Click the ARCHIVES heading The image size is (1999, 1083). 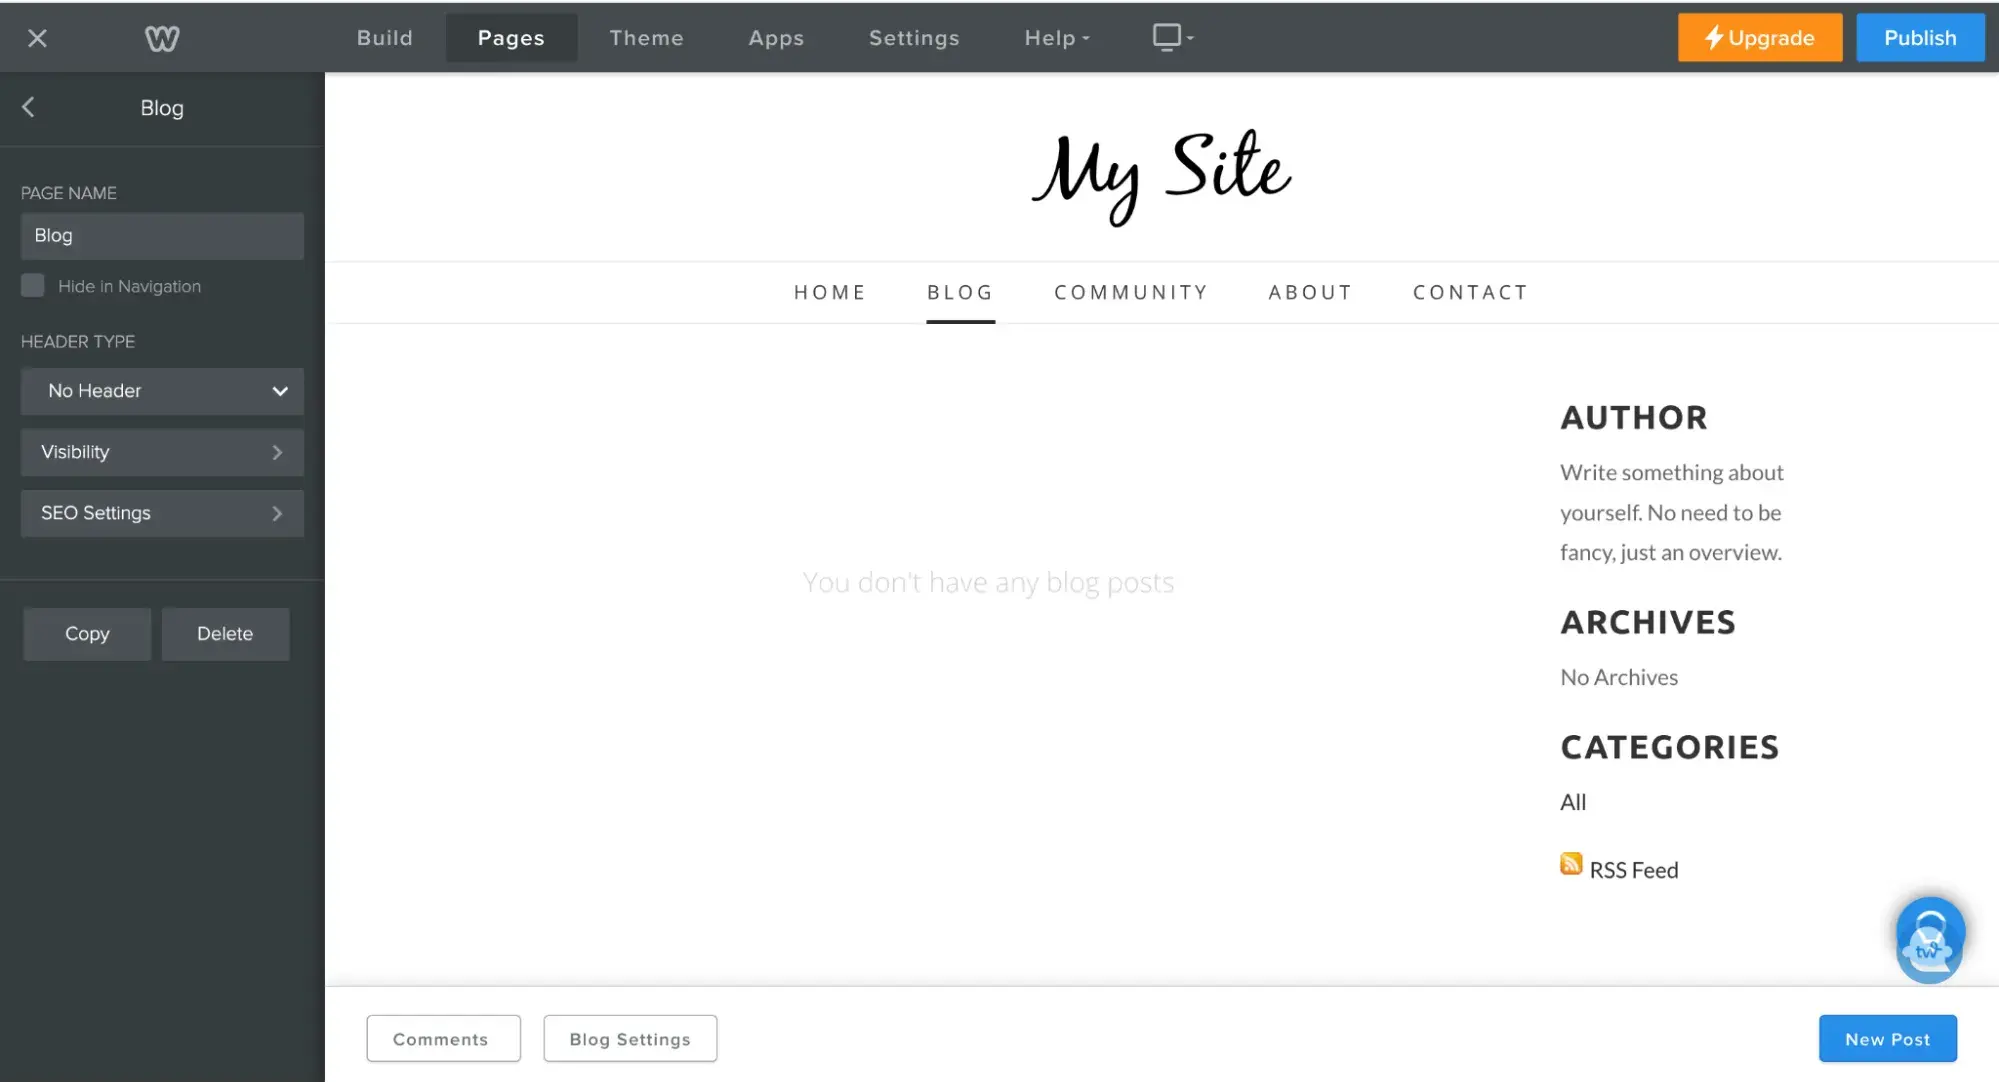click(1648, 623)
